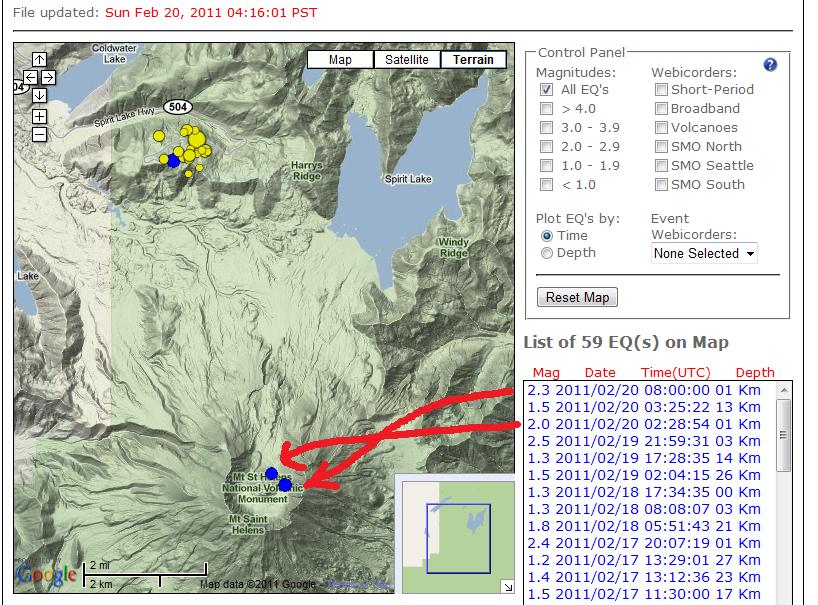Switch map to Map view

(x=340, y=60)
